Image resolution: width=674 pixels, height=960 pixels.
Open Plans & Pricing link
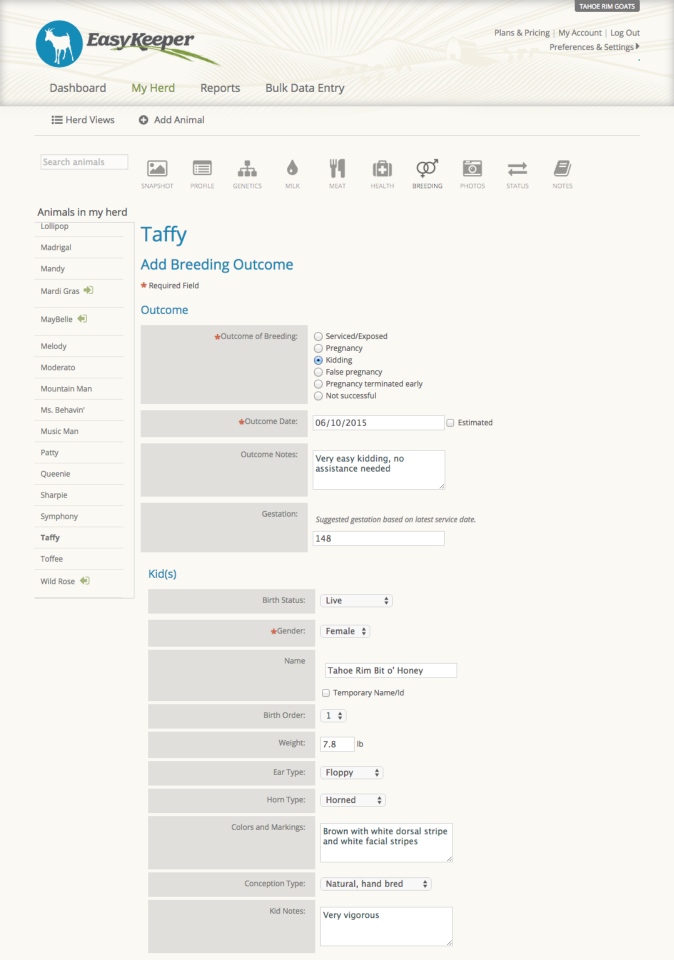coord(522,33)
